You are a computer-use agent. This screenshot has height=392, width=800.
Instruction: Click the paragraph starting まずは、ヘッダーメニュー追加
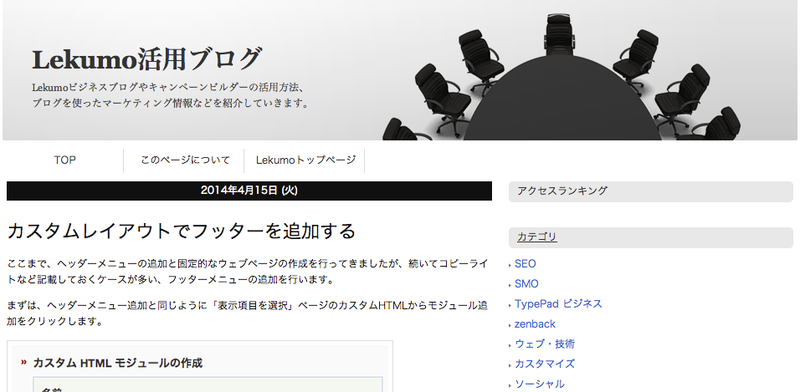tap(247, 313)
